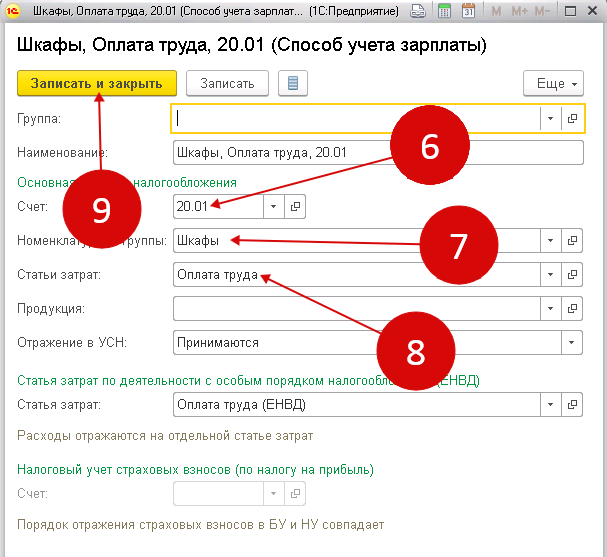Open the calculator from title bar
Viewport: 607px width, 557px height.
click(442, 13)
